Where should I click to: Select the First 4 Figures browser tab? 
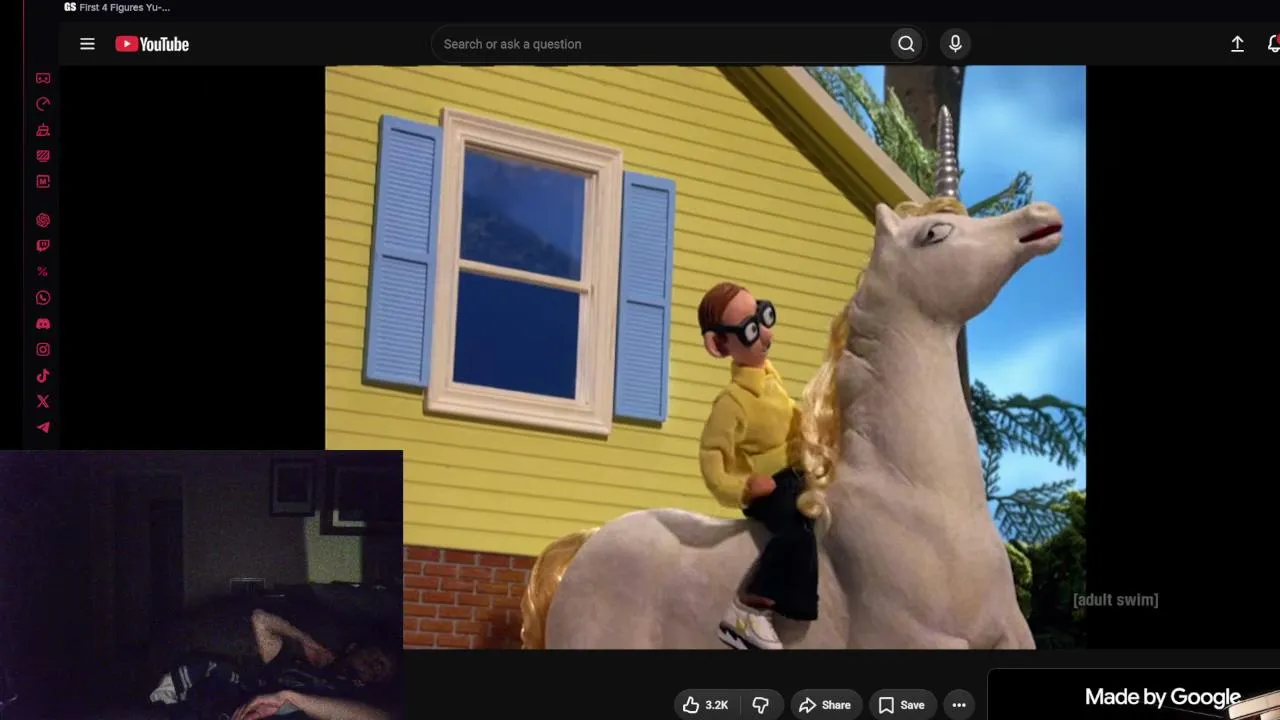coord(117,7)
